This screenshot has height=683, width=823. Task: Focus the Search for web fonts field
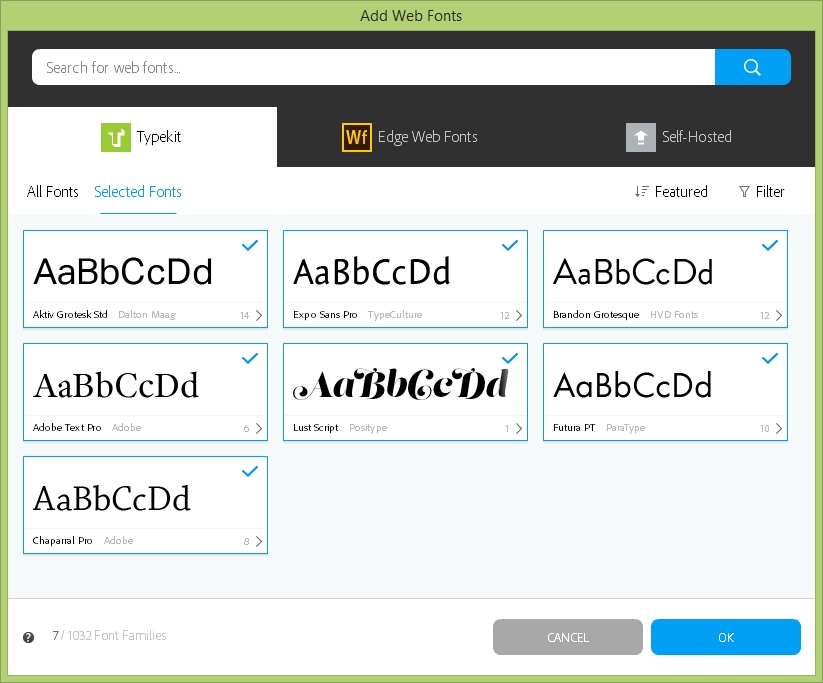(373, 67)
